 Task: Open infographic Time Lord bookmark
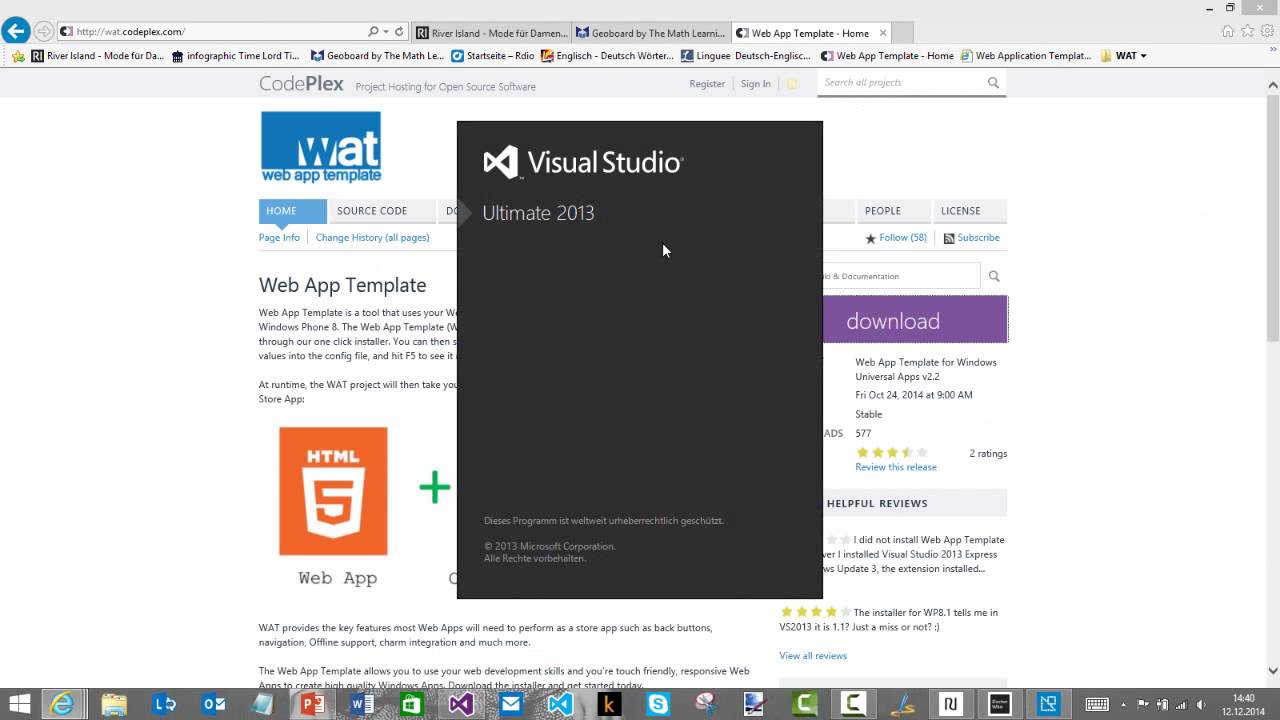point(236,56)
